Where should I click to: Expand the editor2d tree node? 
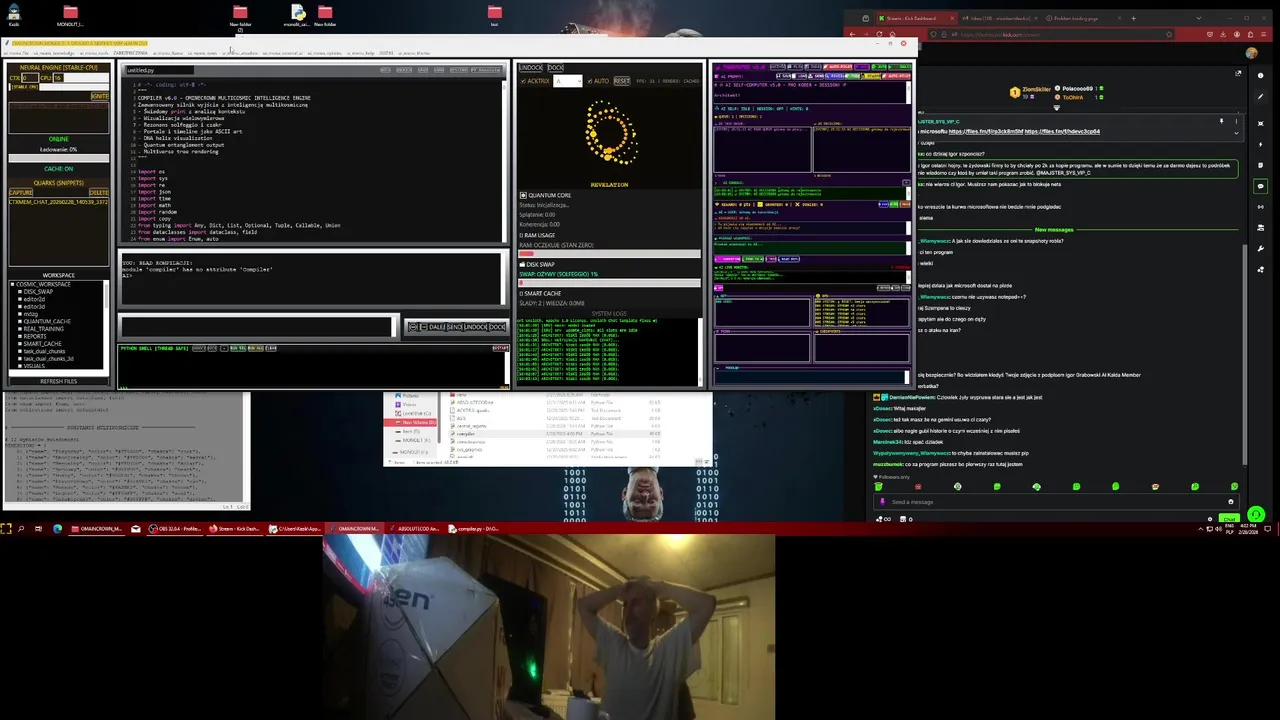tap(20, 299)
